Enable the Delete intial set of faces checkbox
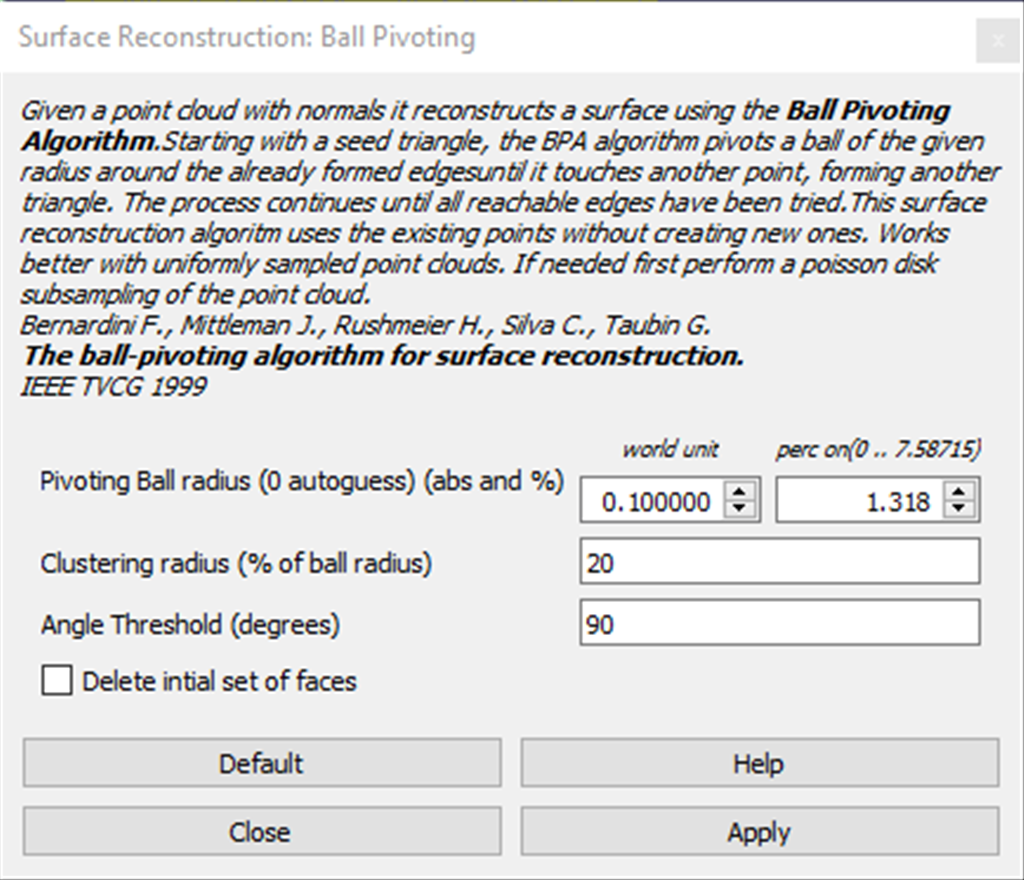Viewport: 1024px width, 880px height. (x=58, y=682)
